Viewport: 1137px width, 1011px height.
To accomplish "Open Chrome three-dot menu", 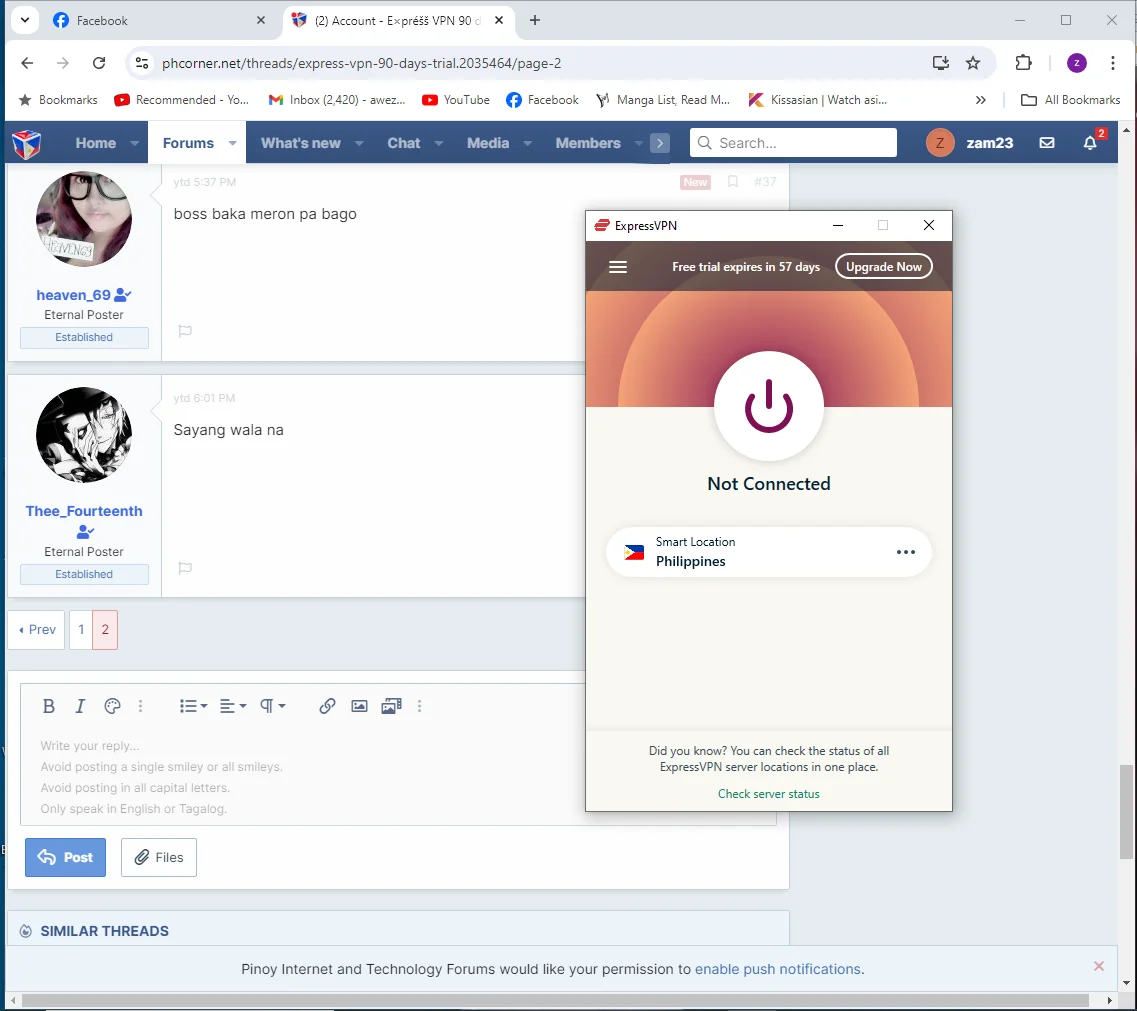I will click(x=1112, y=63).
